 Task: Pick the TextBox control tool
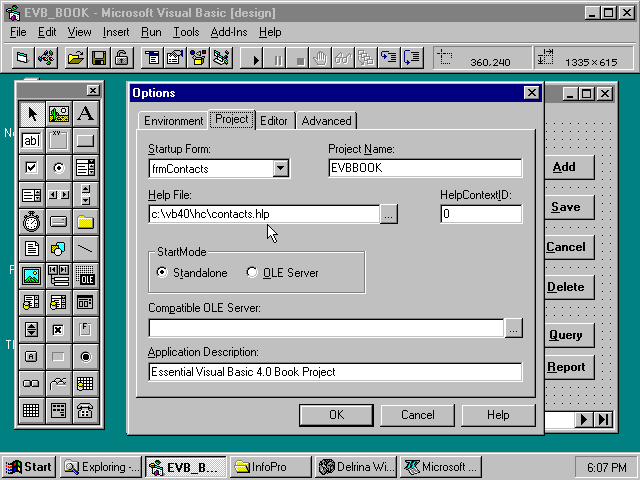coord(31,141)
